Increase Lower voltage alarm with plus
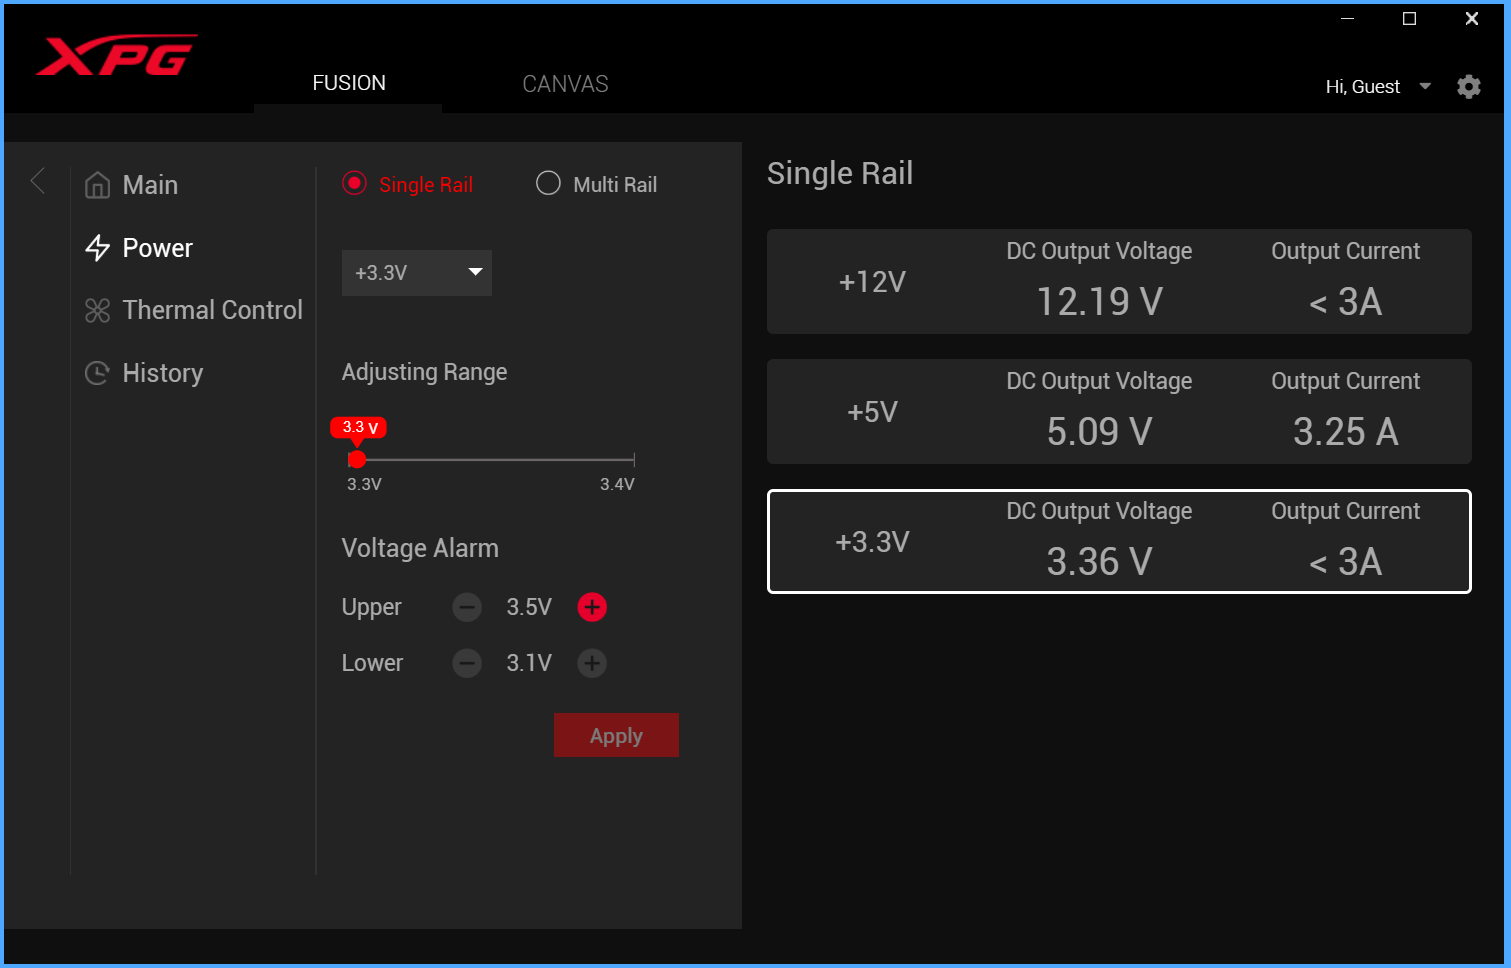 point(592,663)
